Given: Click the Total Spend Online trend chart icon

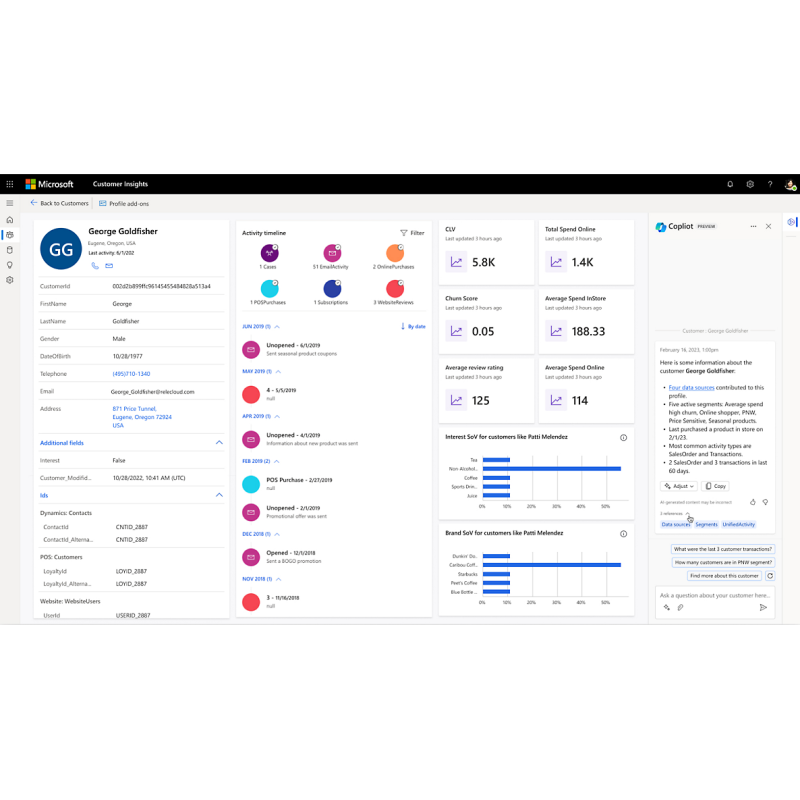Looking at the screenshot, I should [556, 262].
